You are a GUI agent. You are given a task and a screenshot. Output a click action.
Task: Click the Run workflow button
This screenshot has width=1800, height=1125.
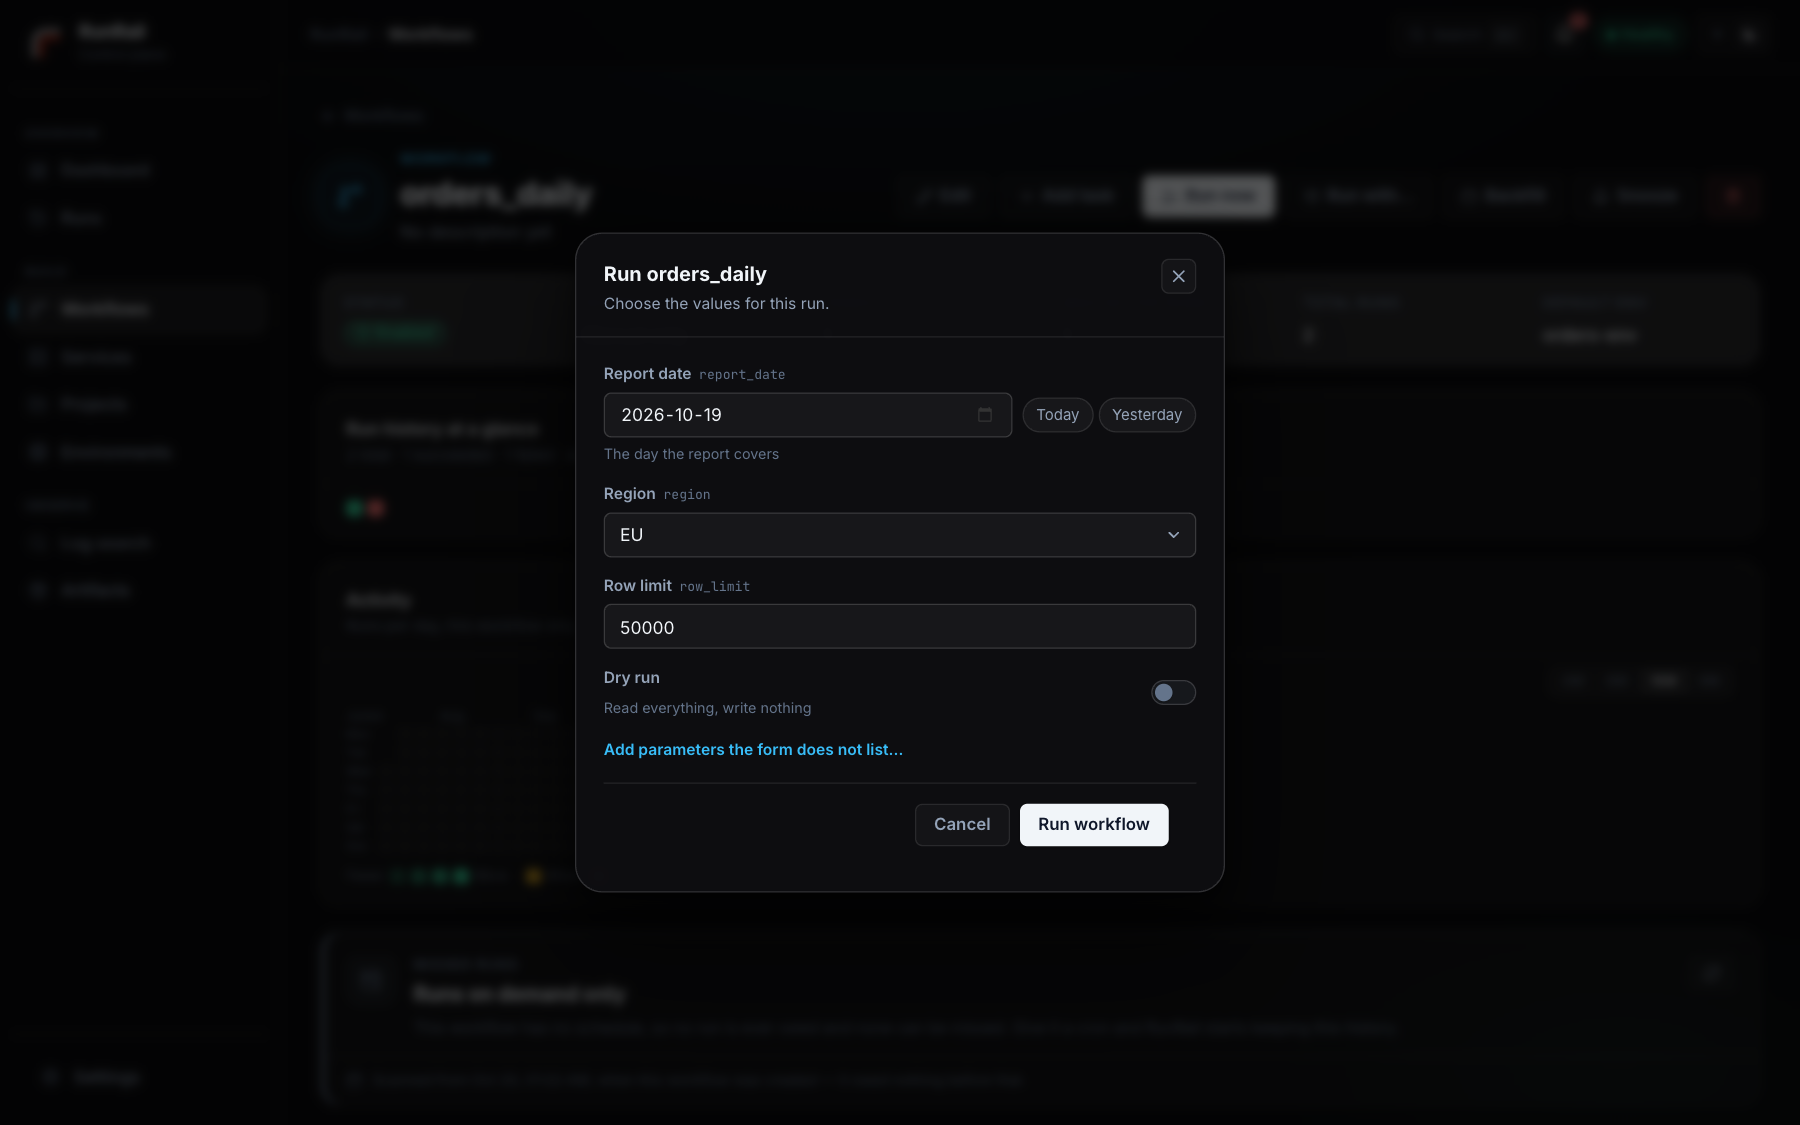click(x=1093, y=825)
